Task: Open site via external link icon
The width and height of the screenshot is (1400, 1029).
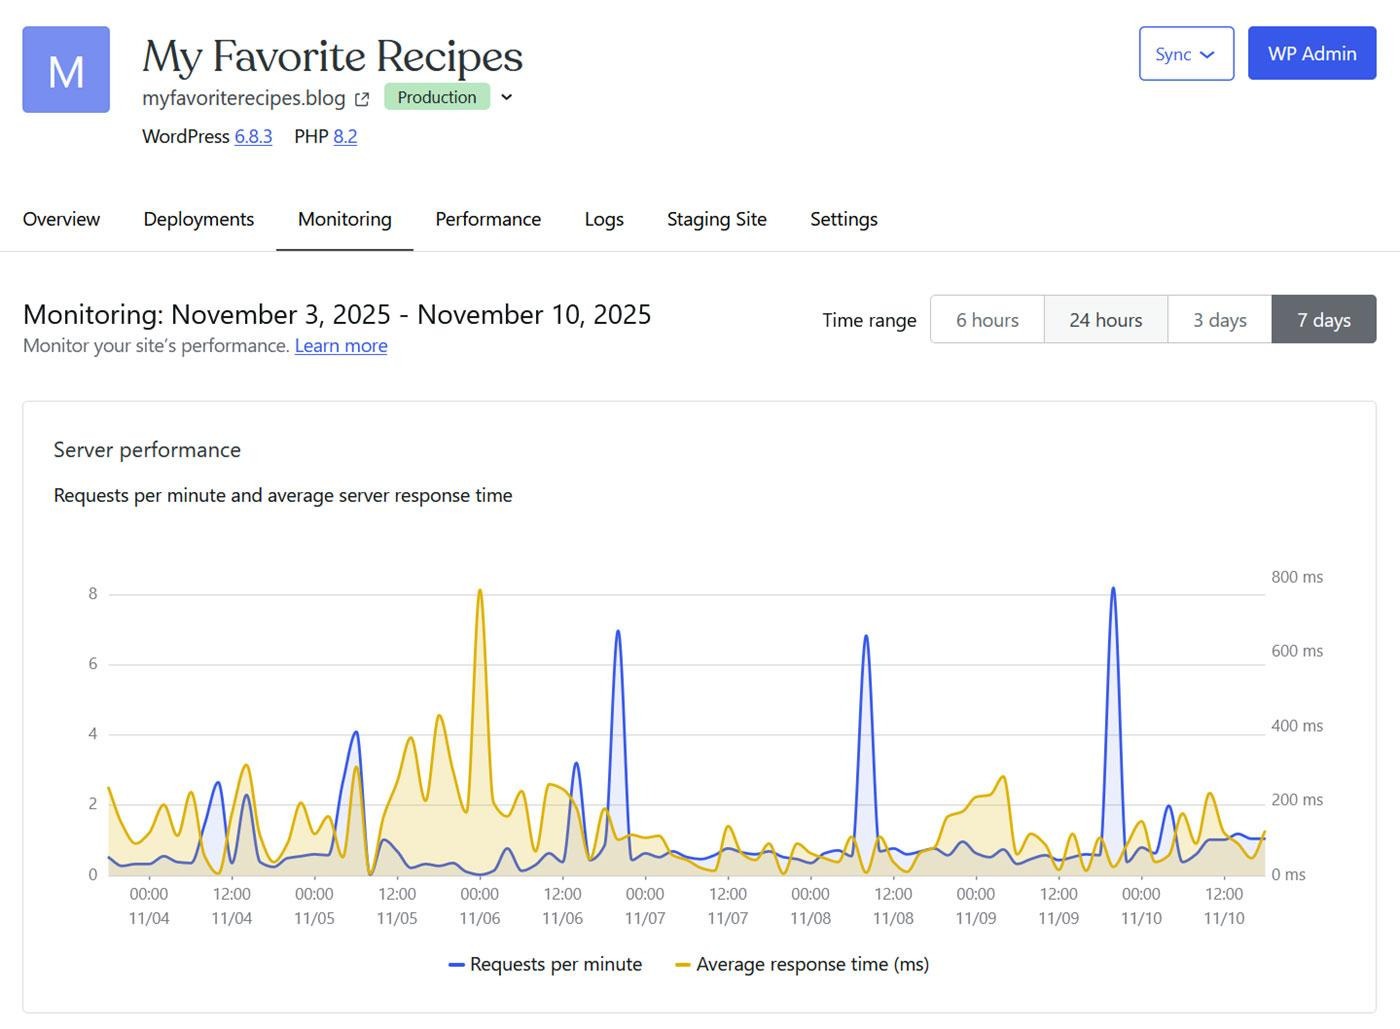Action: (362, 99)
